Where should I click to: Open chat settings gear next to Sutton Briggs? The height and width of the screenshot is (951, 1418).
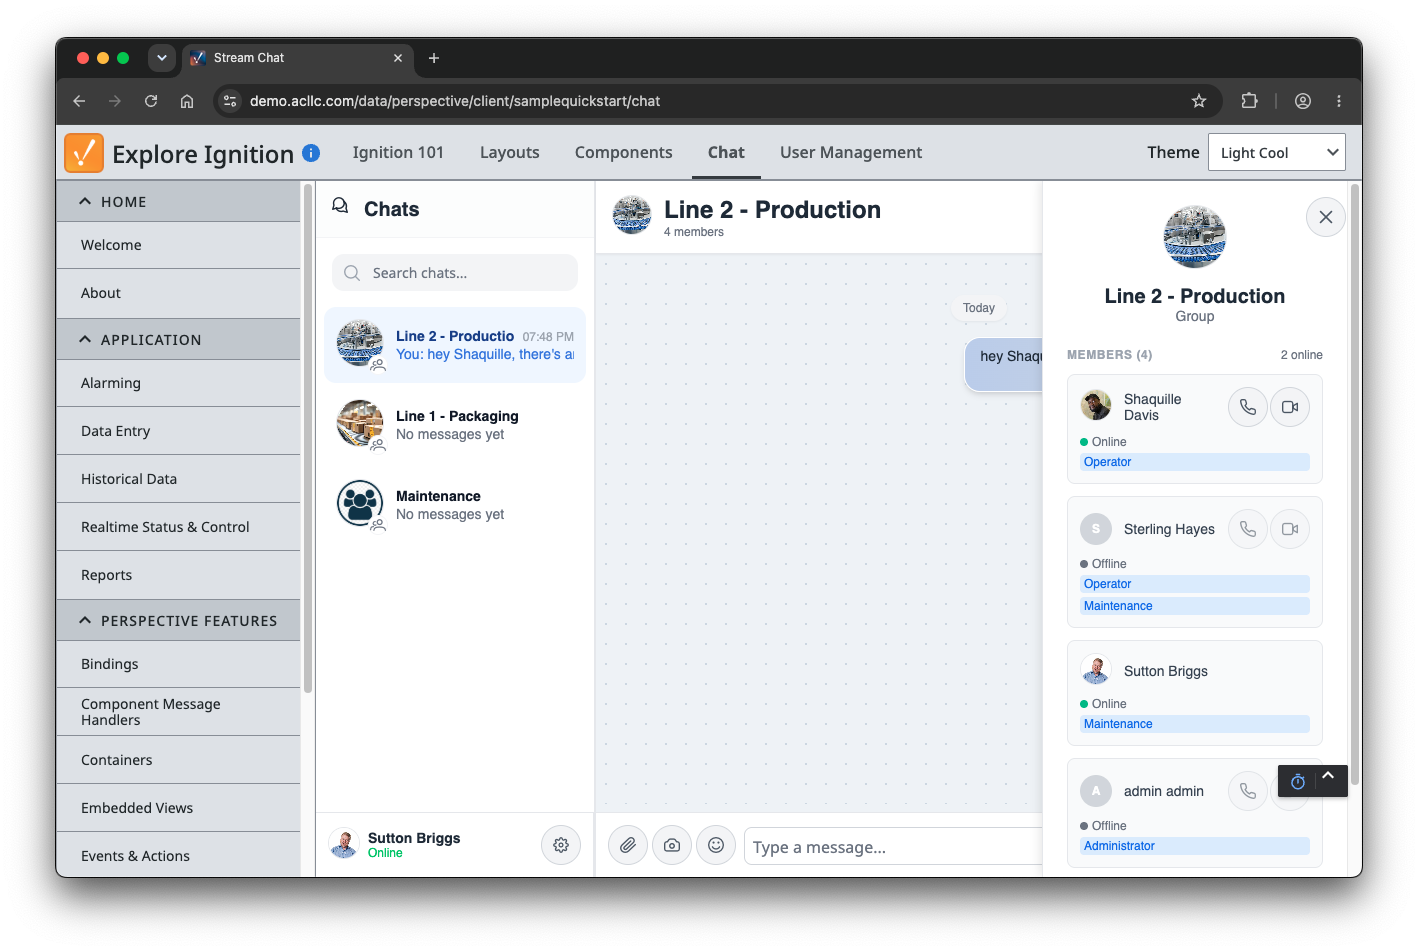pyautogui.click(x=561, y=845)
